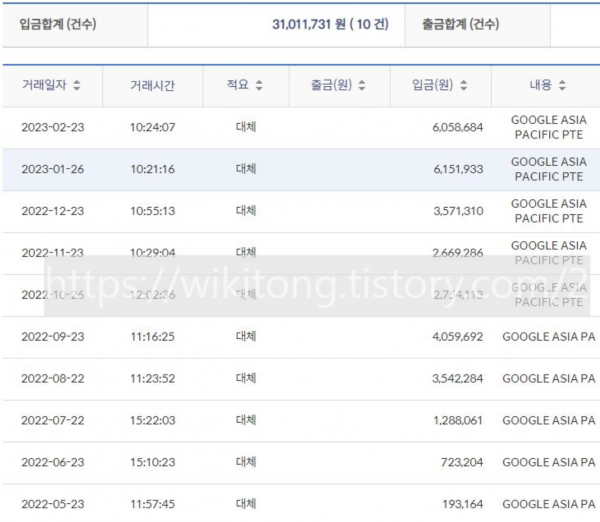Click GOOGLE ASIA PACIFIC PTE in the 2023-02-23 row

[x=548, y=127]
